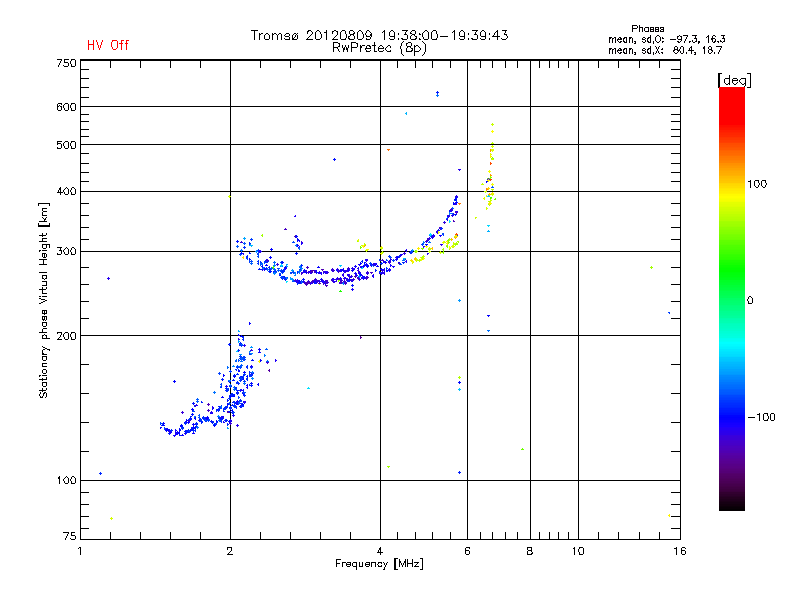
Task: Click y-axis tick label '500'
Action: tap(67, 145)
